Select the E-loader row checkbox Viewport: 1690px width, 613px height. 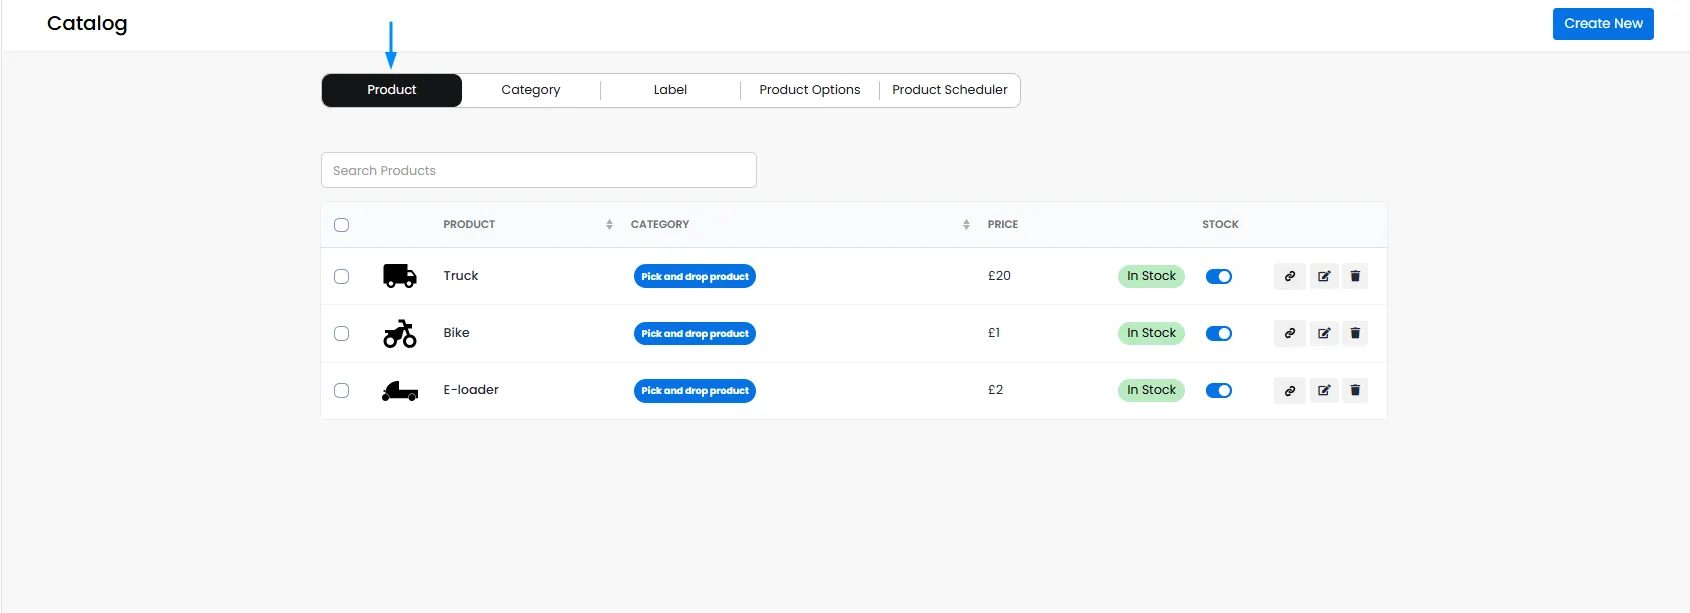pyautogui.click(x=342, y=390)
